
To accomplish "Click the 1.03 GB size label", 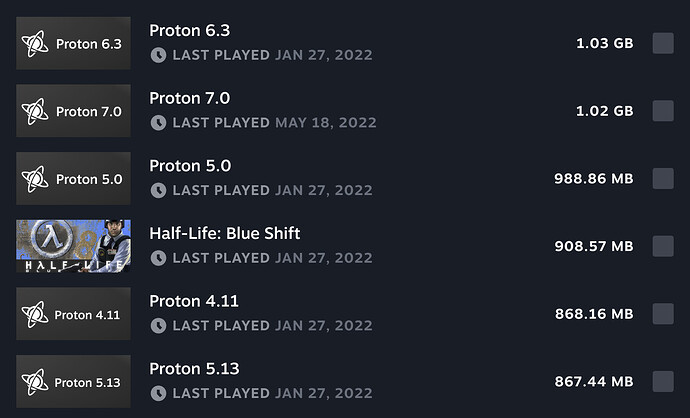I will [x=605, y=43].
